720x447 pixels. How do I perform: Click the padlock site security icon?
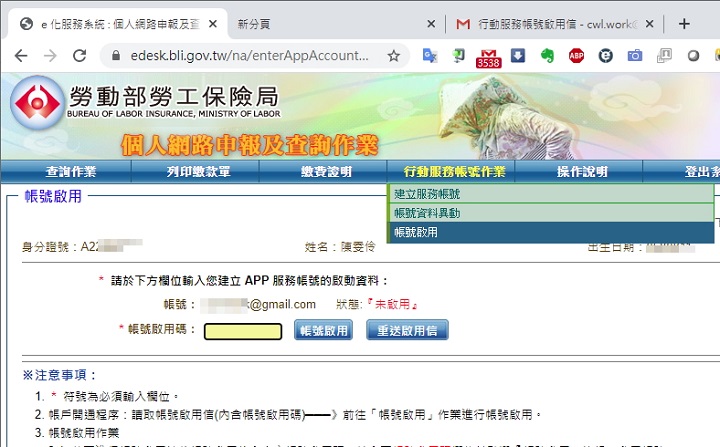coord(116,56)
